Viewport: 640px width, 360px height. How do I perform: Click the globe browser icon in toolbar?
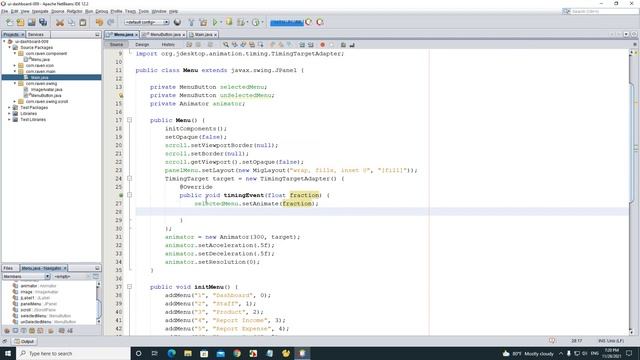click(x=177, y=22)
